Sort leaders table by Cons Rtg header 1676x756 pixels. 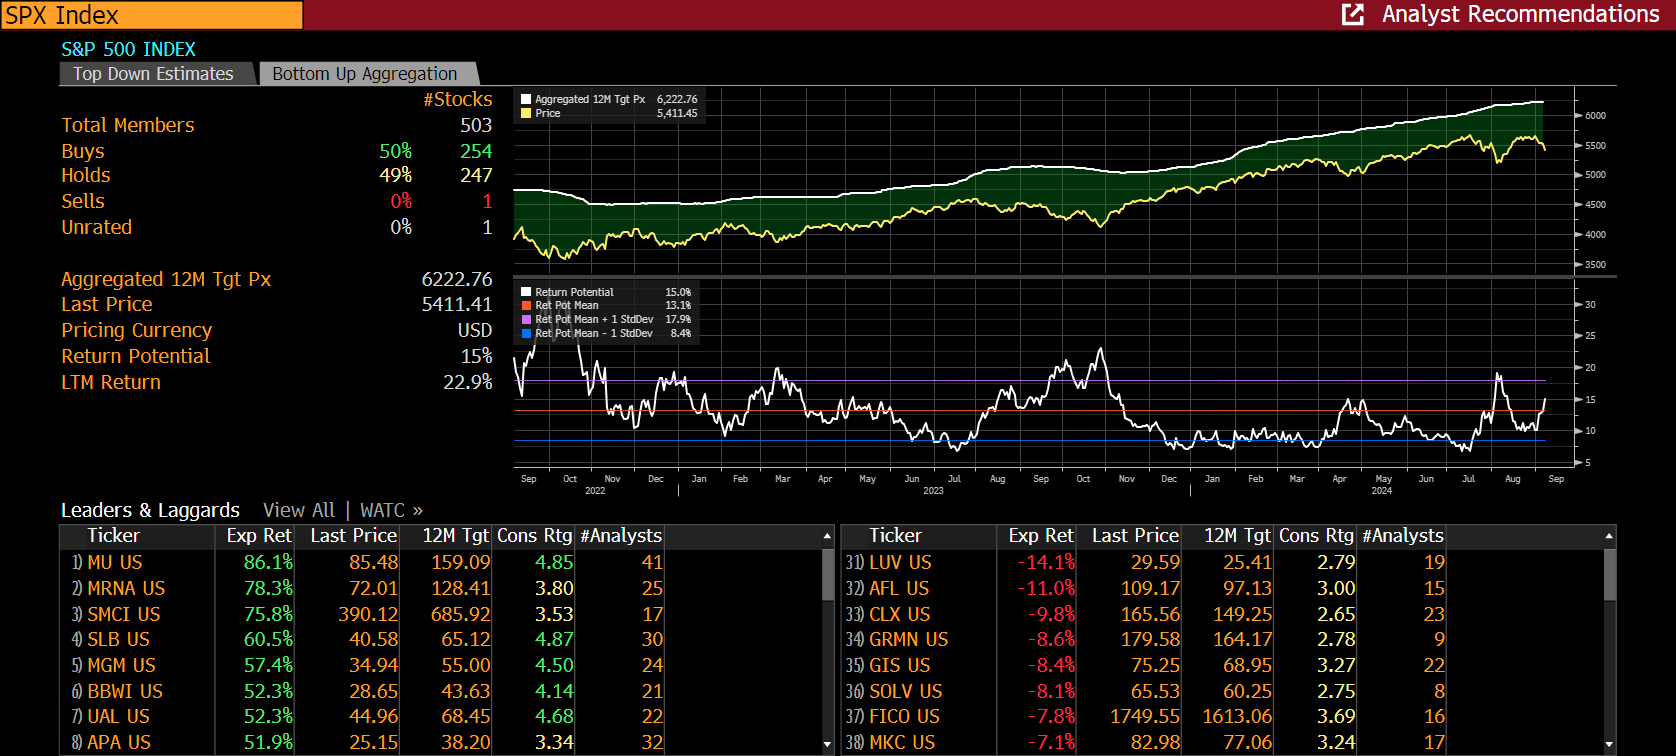[x=534, y=536]
